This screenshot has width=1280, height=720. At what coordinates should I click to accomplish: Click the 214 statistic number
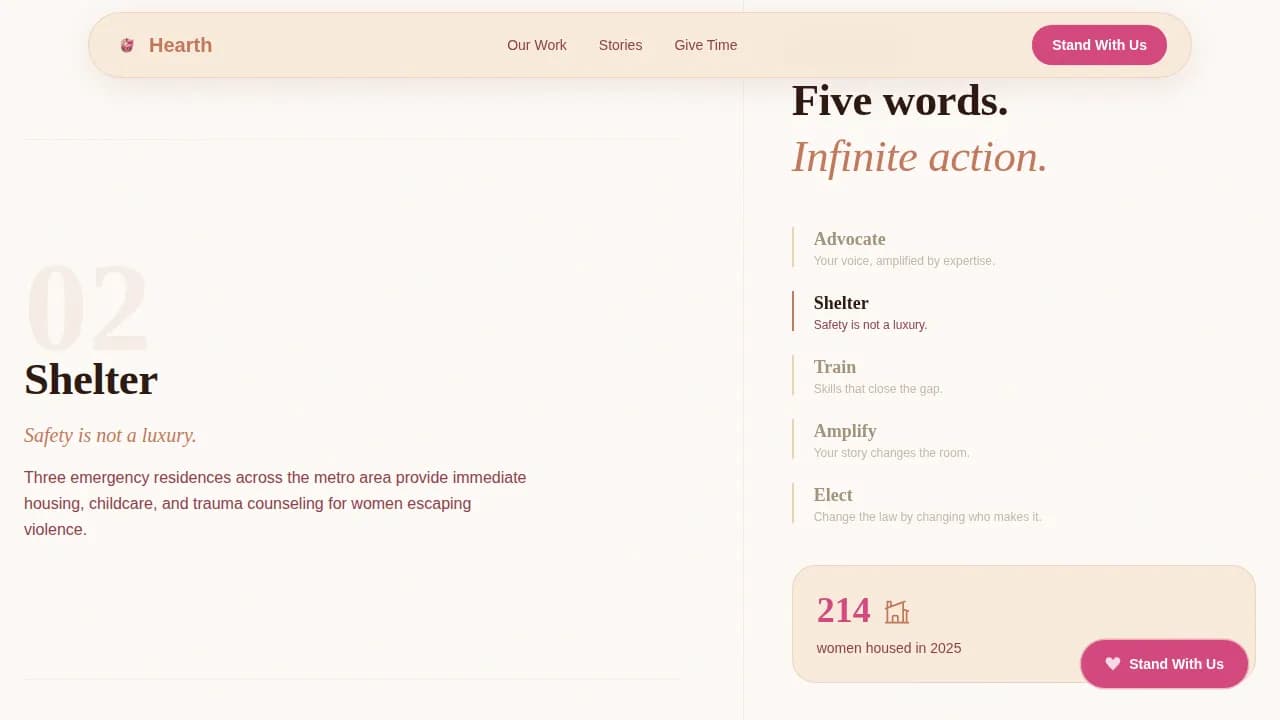(843, 610)
